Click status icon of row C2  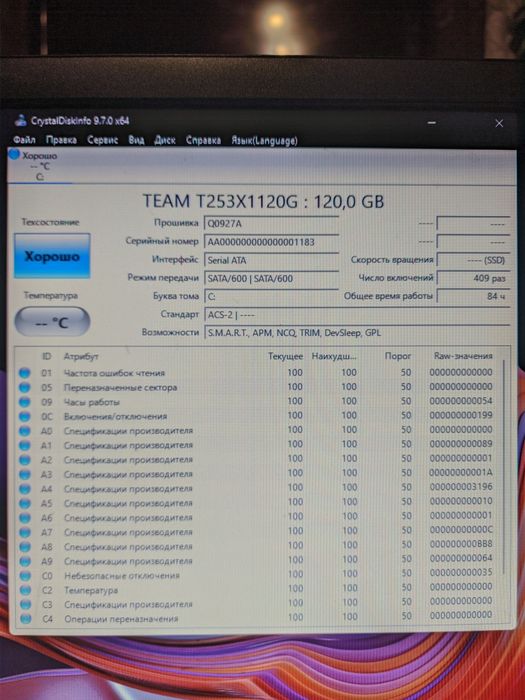[25, 590]
